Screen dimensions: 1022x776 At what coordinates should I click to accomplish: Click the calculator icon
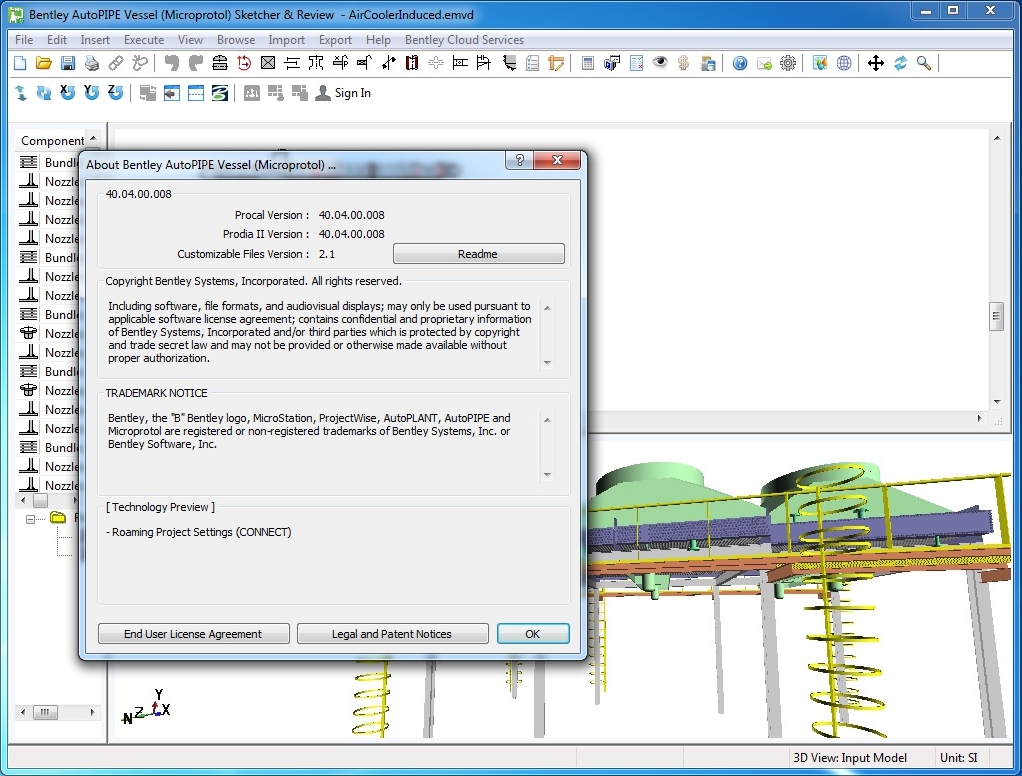coord(587,63)
